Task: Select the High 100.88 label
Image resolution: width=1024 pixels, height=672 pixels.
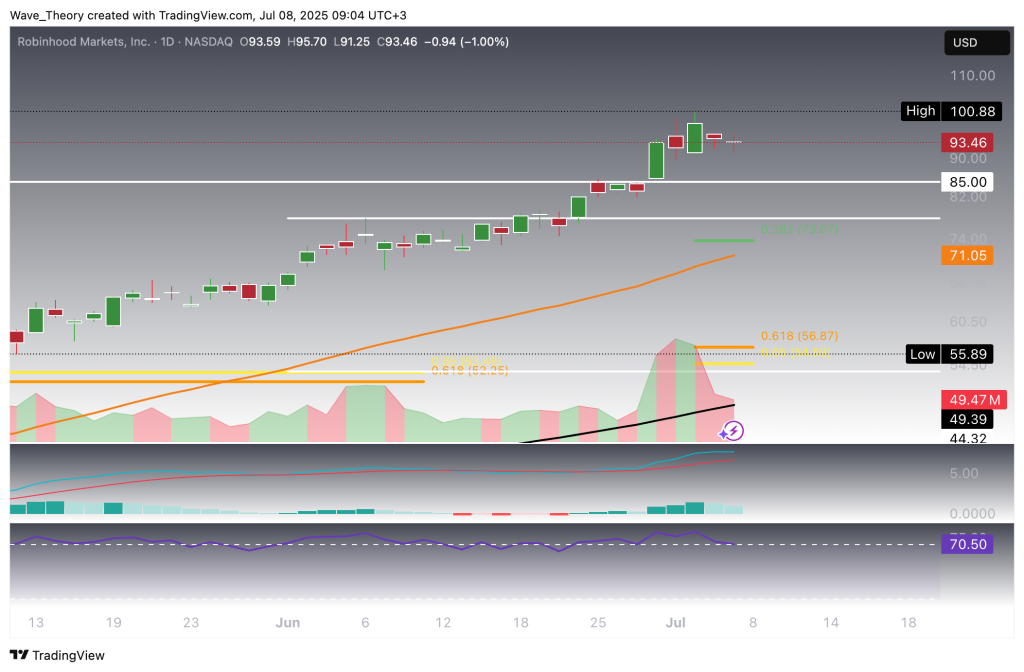Action: tap(949, 111)
